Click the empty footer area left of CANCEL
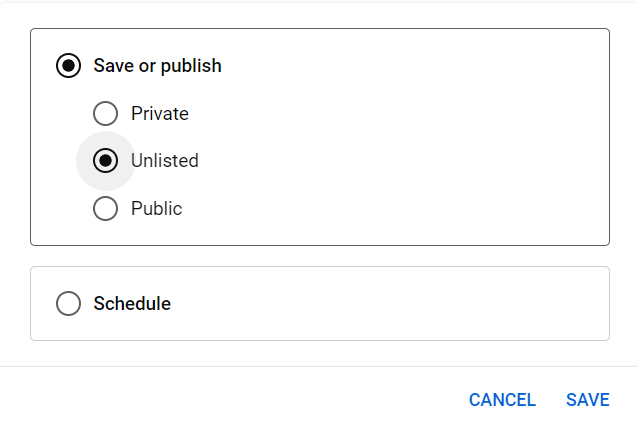 [232, 400]
